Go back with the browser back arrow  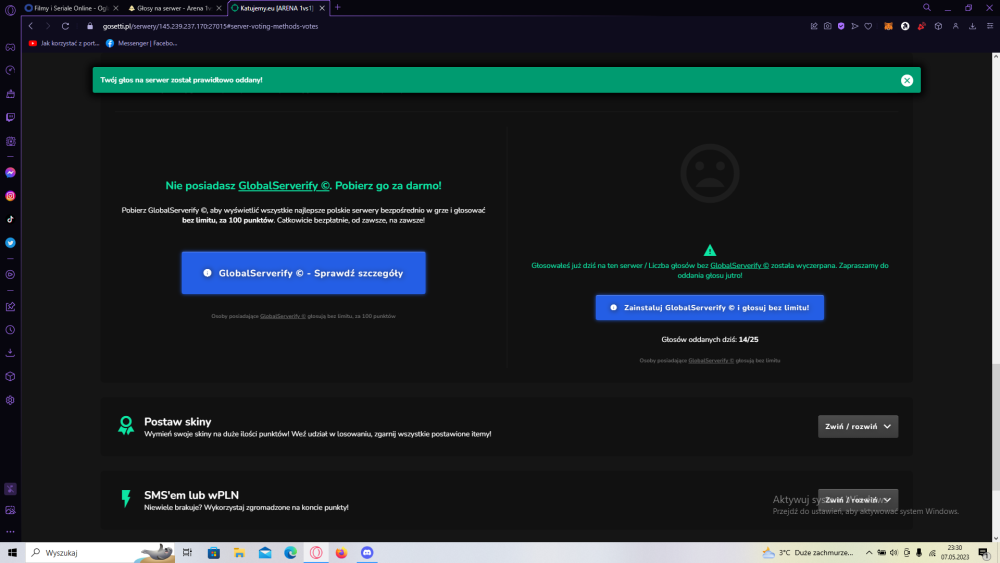click(31, 26)
